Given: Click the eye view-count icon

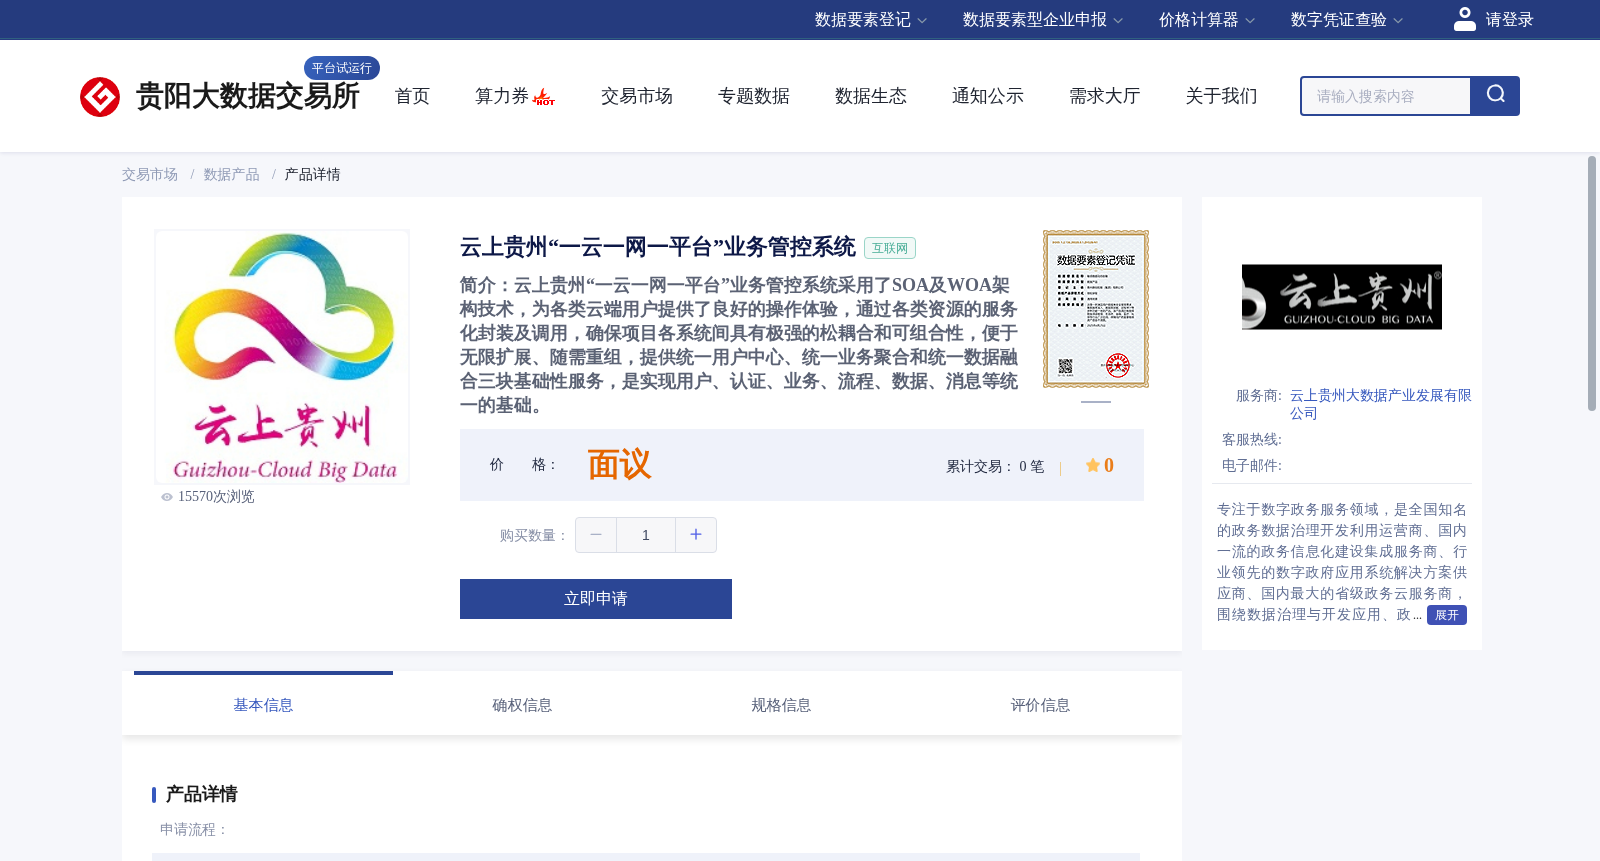Looking at the screenshot, I should 167,497.
